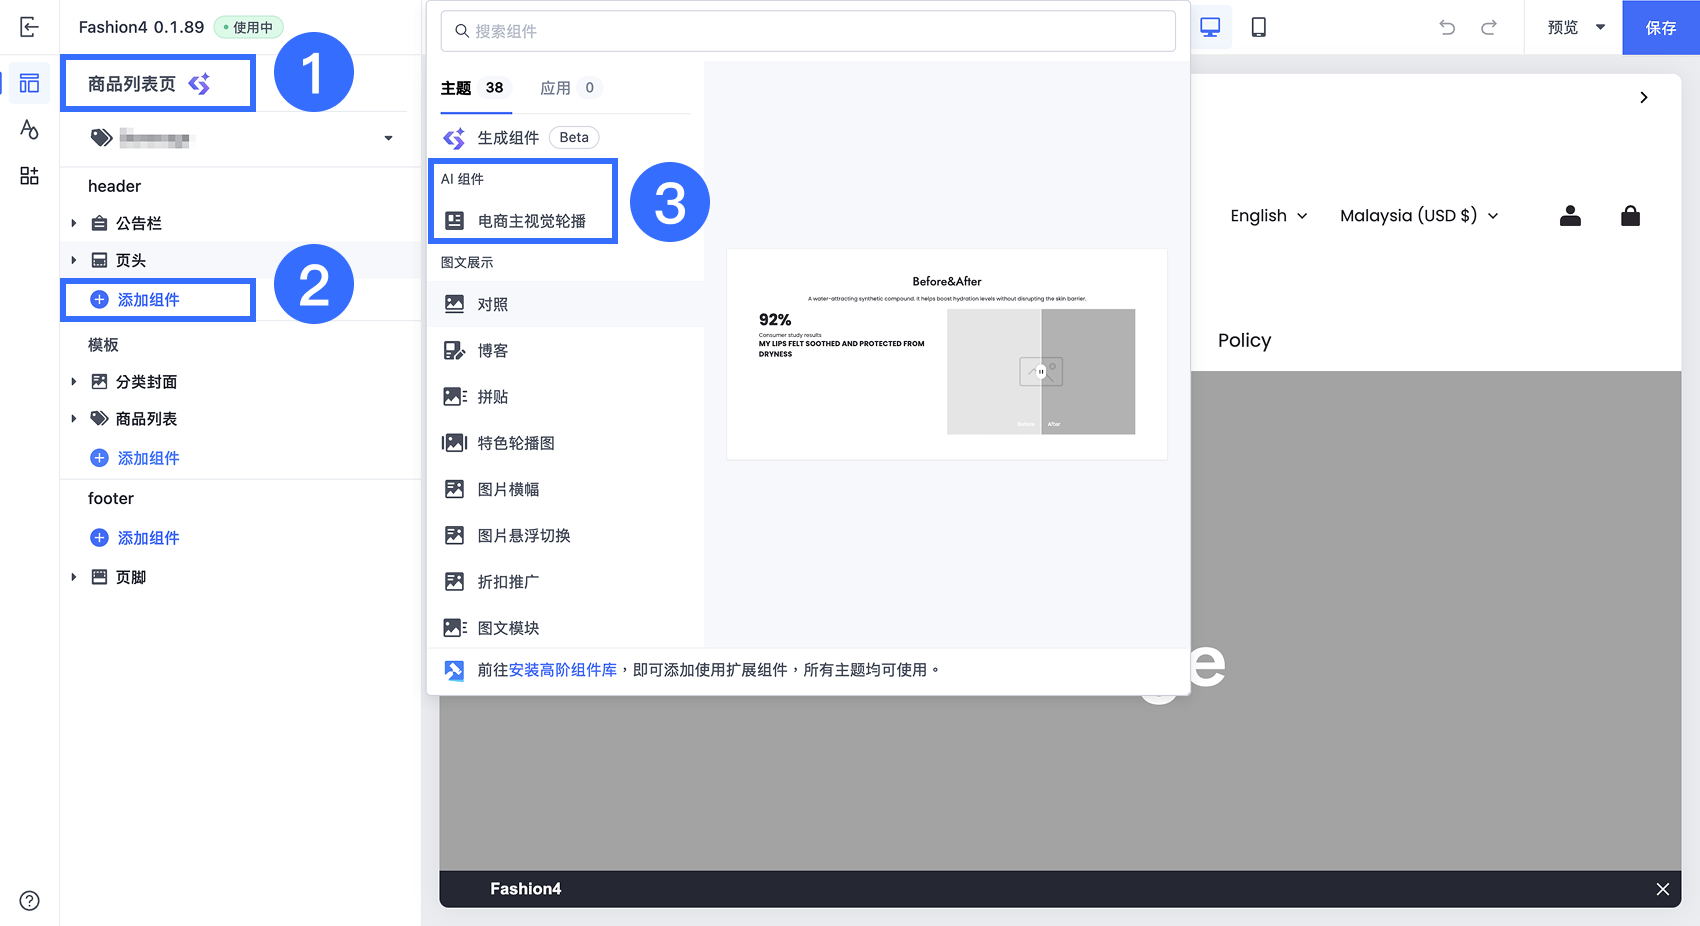The image size is (1700, 926).
Task: Click the undo arrow icon
Action: (x=1447, y=27)
